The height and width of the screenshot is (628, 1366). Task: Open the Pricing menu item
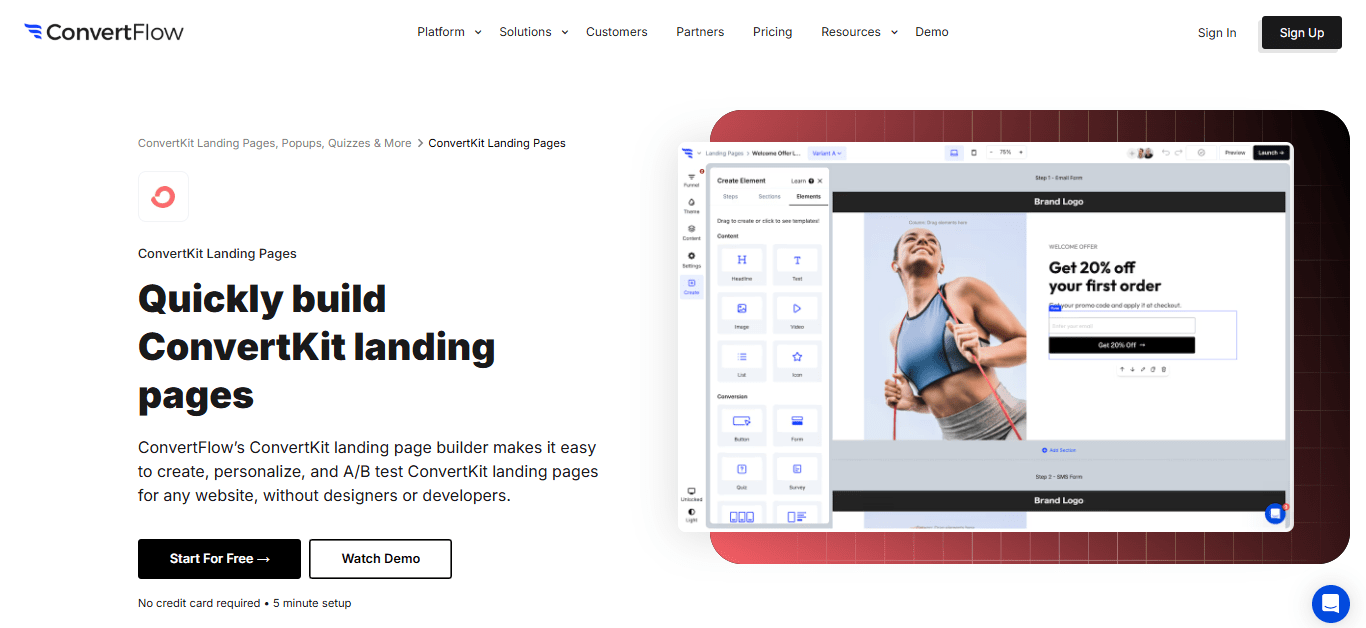coord(772,32)
